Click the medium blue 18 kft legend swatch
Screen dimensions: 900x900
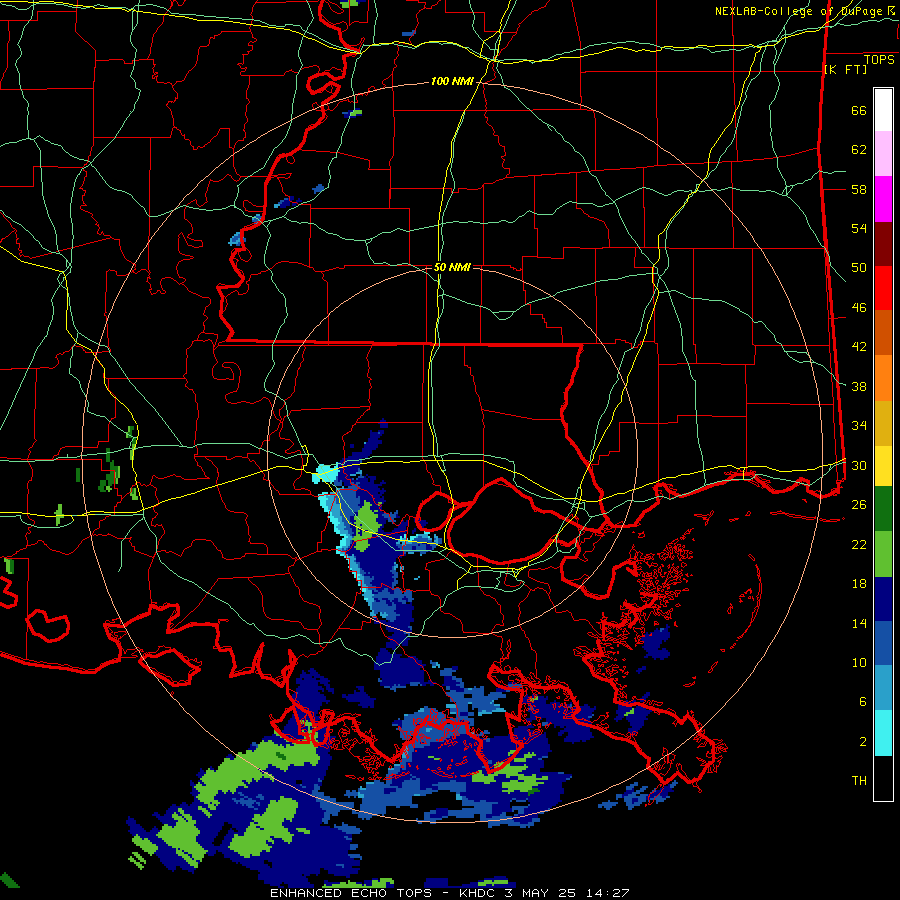coord(883,644)
